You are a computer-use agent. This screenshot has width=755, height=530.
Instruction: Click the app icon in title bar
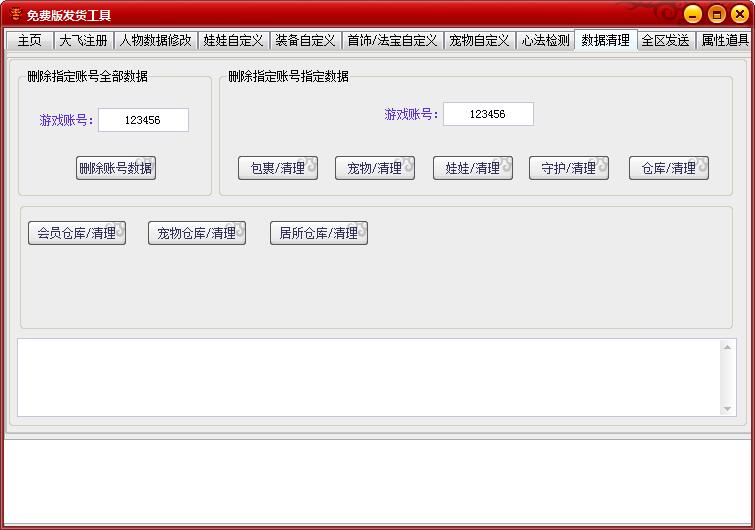pos(15,15)
